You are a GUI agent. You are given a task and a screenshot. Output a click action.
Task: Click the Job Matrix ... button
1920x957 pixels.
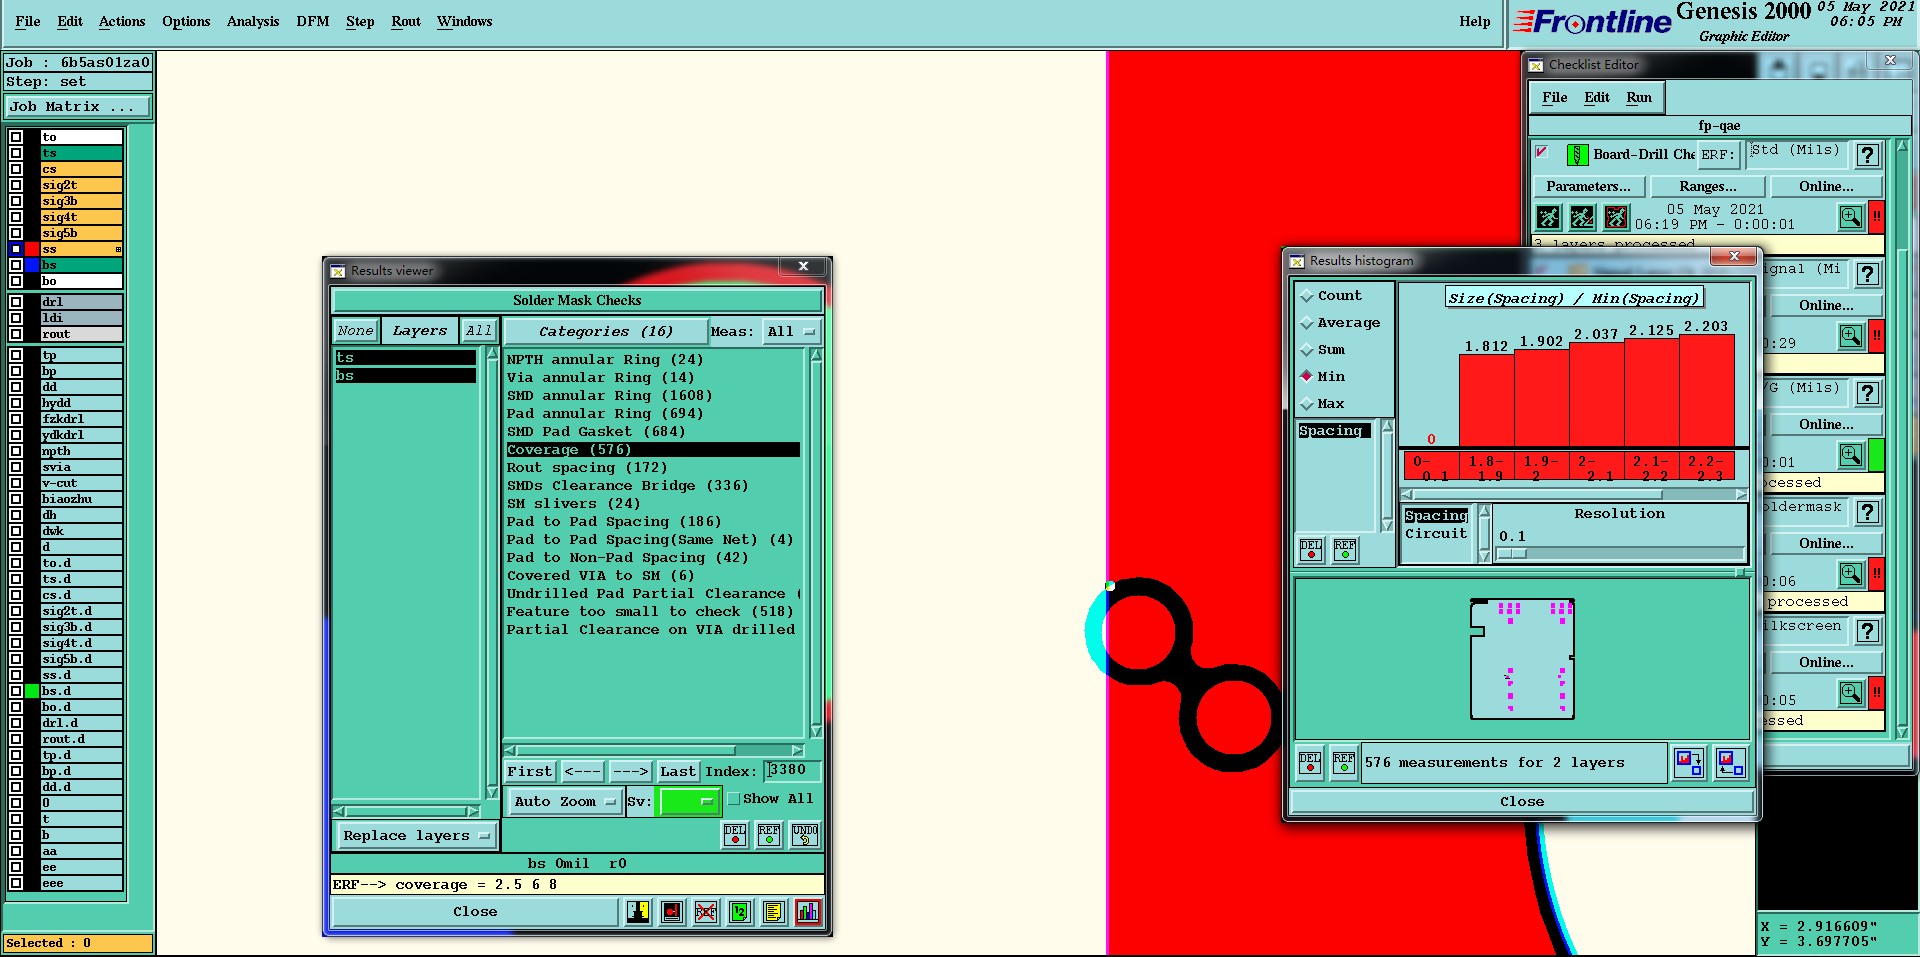click(x=78, y=106)
